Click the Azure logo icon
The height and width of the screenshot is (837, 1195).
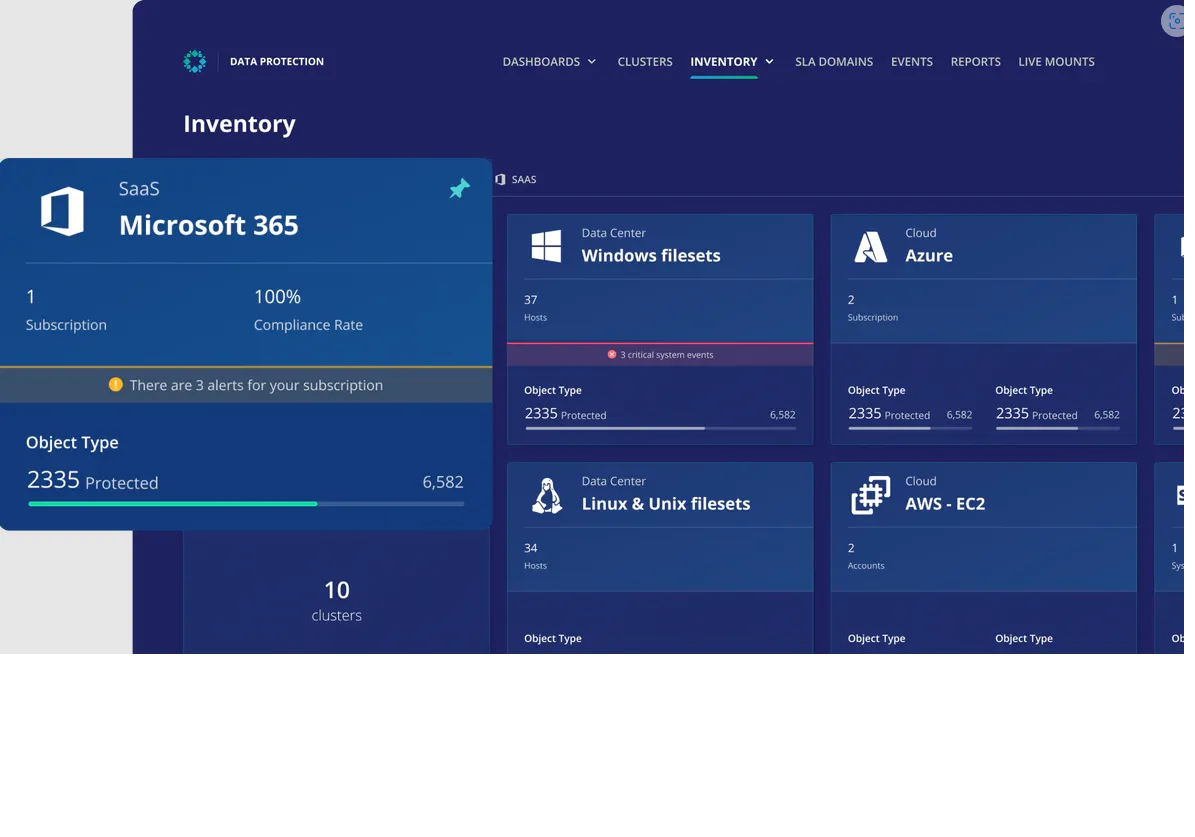pos(870,246)
